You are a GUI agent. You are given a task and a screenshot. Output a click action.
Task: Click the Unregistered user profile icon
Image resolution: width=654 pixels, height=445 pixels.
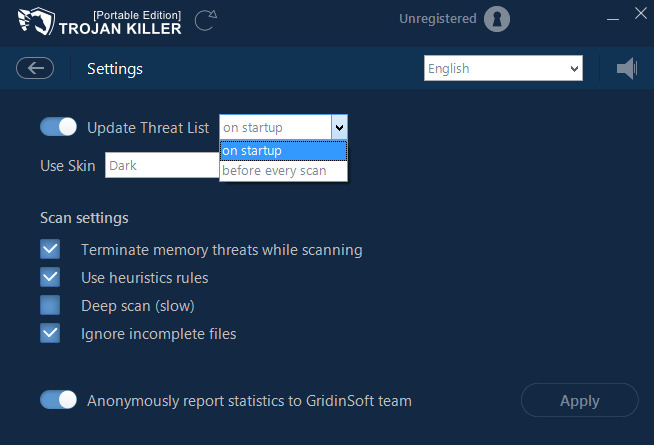[x=497, y=19]
